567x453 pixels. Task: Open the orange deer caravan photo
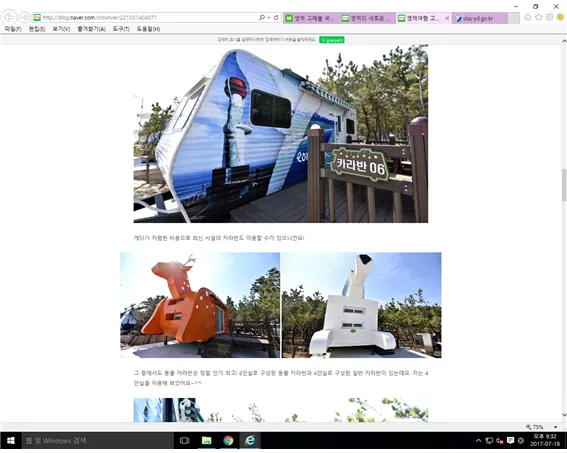200,305
